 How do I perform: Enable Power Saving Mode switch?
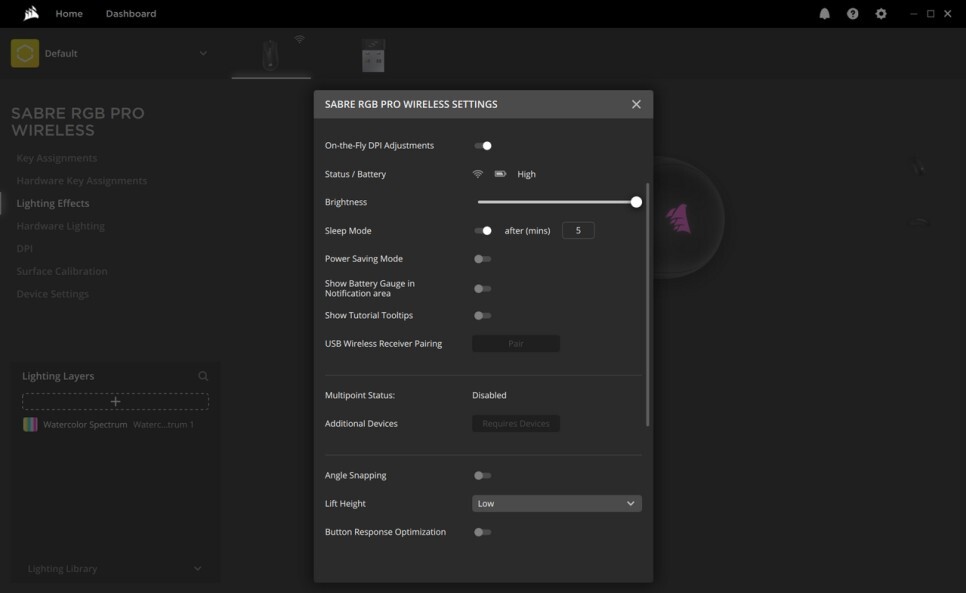(x=482, y=259)
